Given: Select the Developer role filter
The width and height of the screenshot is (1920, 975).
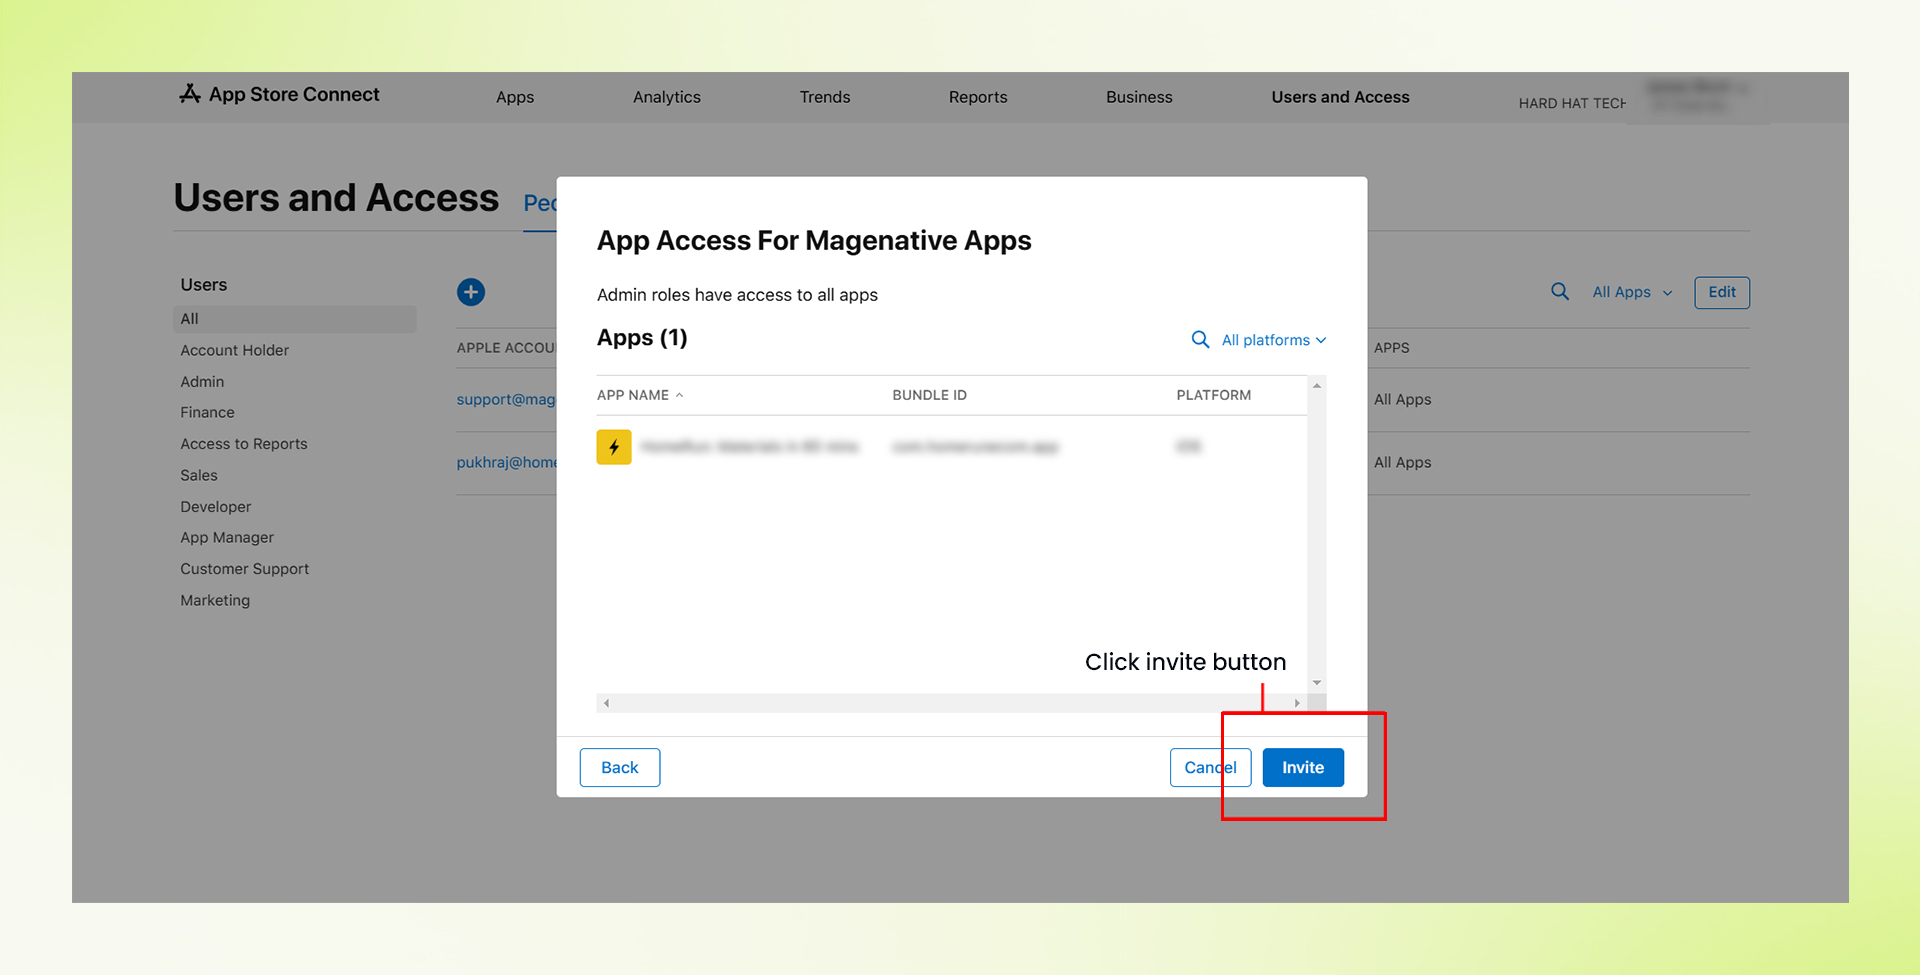Looking at the screenshot, I should click(216, 507).
